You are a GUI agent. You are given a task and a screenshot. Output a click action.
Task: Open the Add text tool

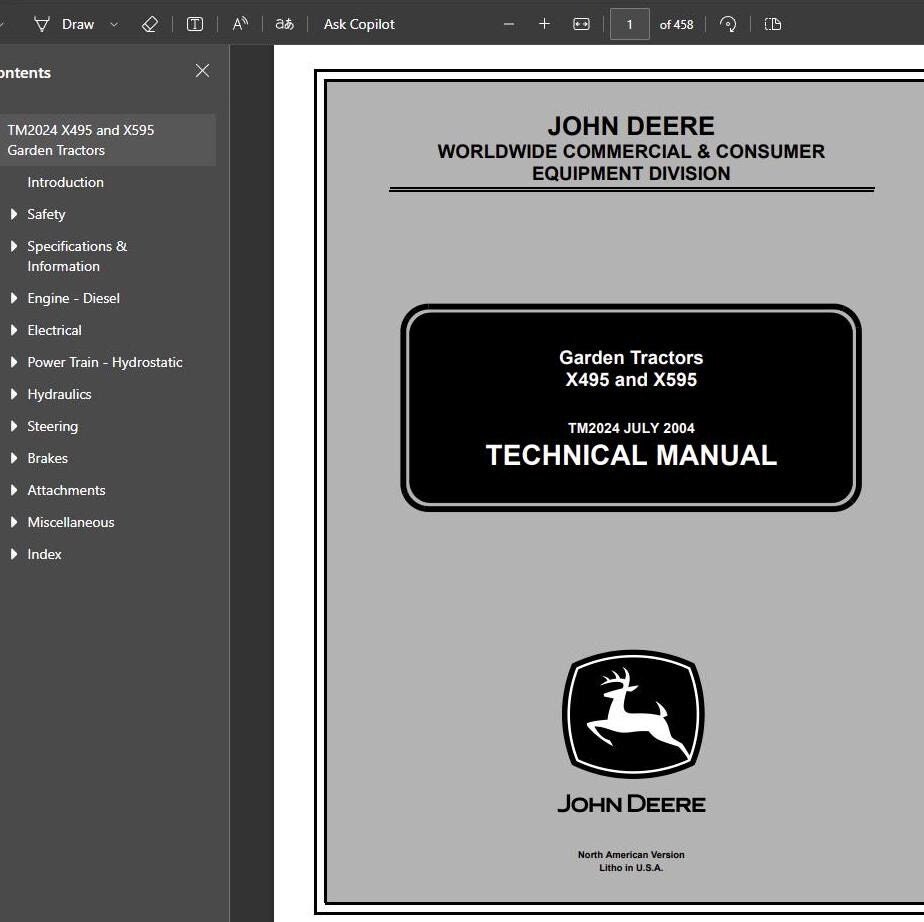coord(195,24)
